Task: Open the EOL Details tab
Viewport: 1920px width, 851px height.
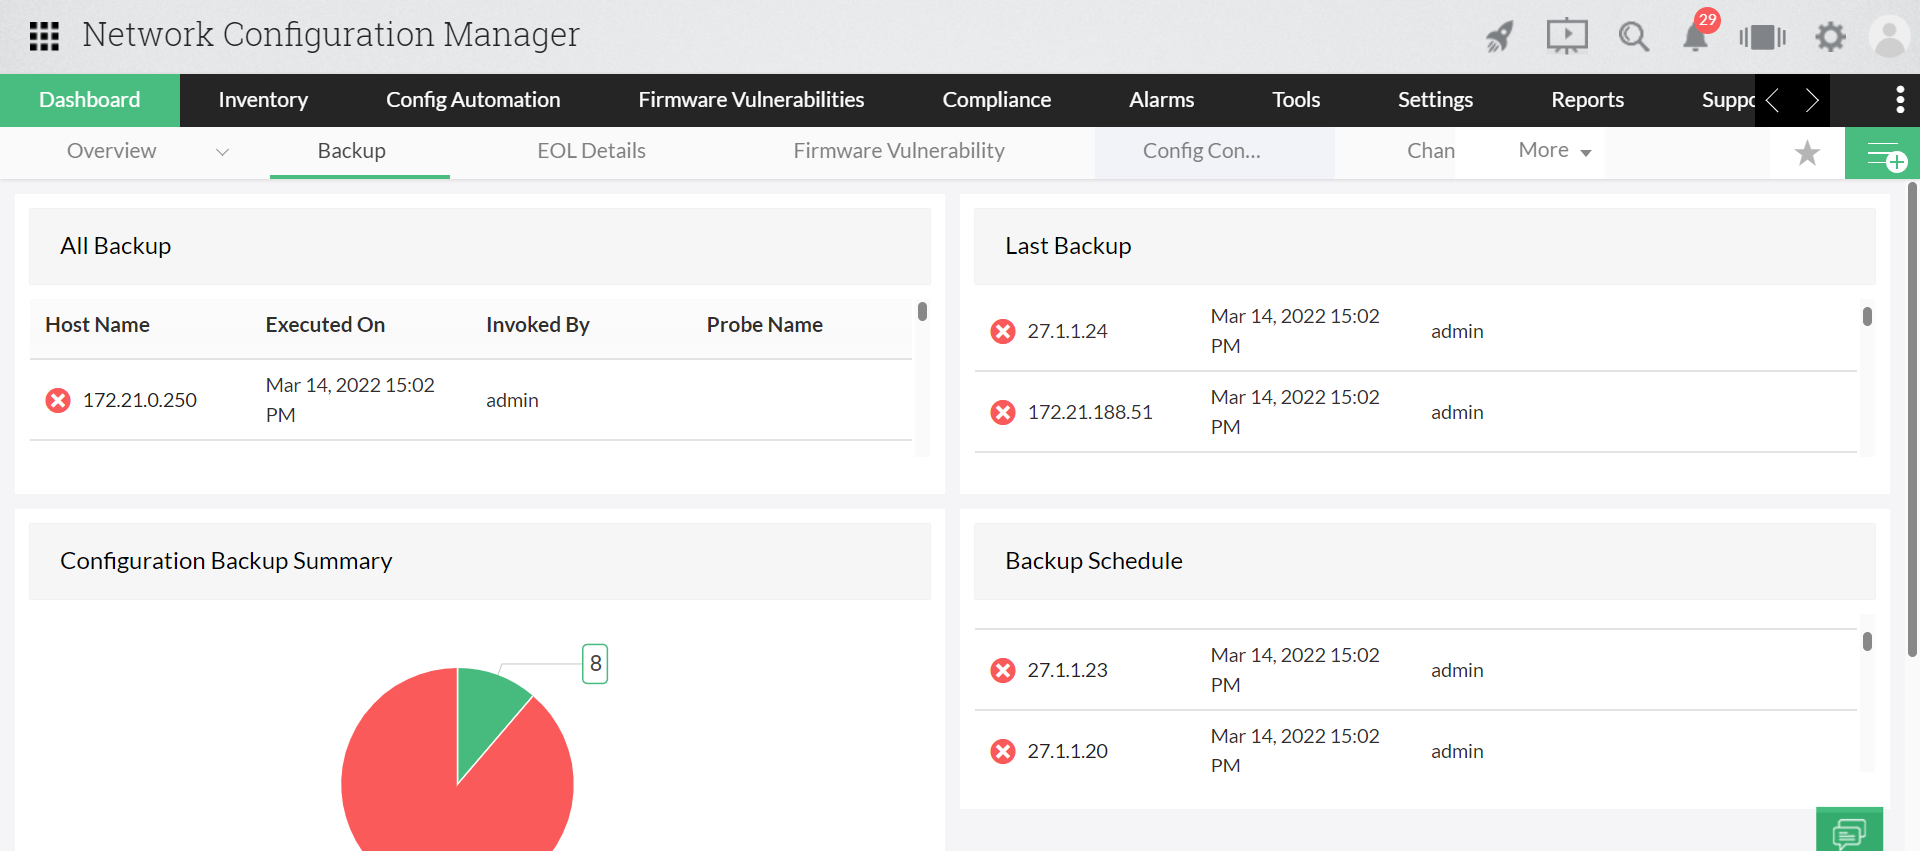Action: click(x=591, y=151)
